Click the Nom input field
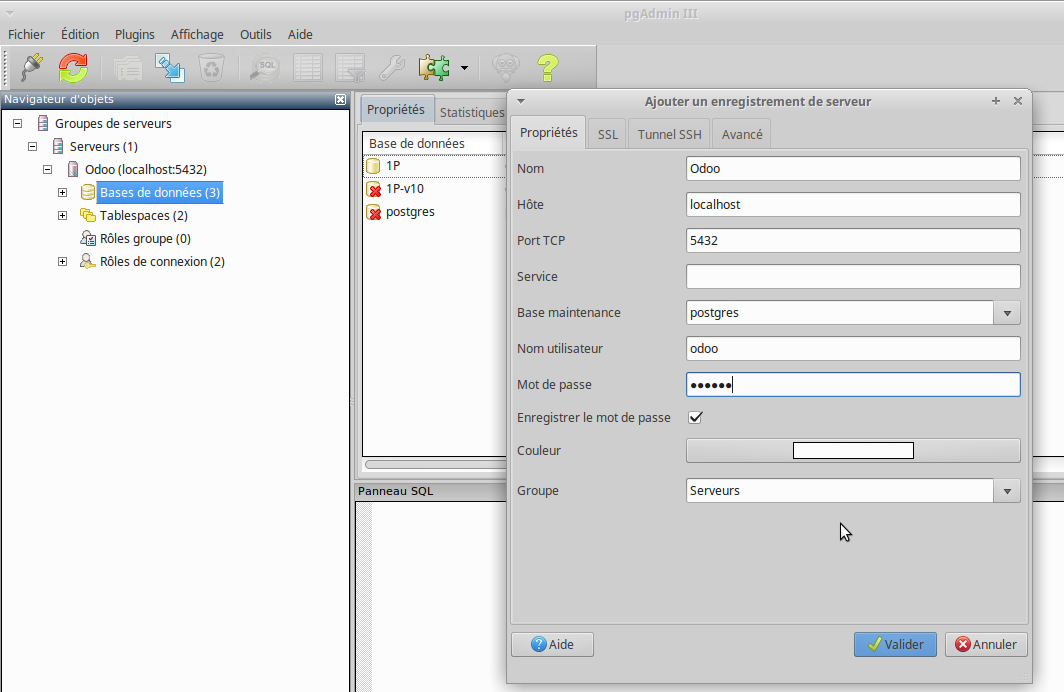This screenshot has width=1064, height=692. 853,168
